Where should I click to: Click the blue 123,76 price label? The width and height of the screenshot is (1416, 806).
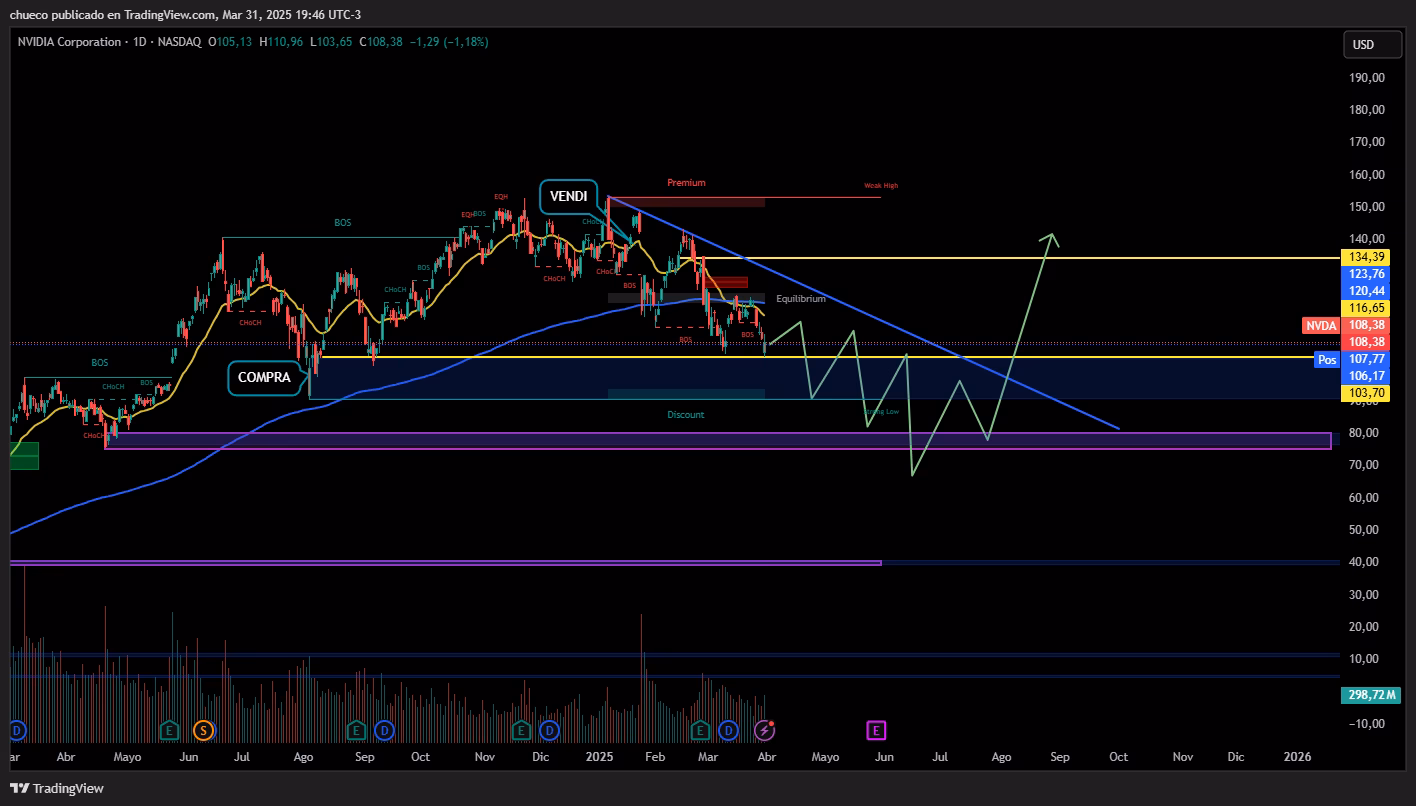[1366, 274]
